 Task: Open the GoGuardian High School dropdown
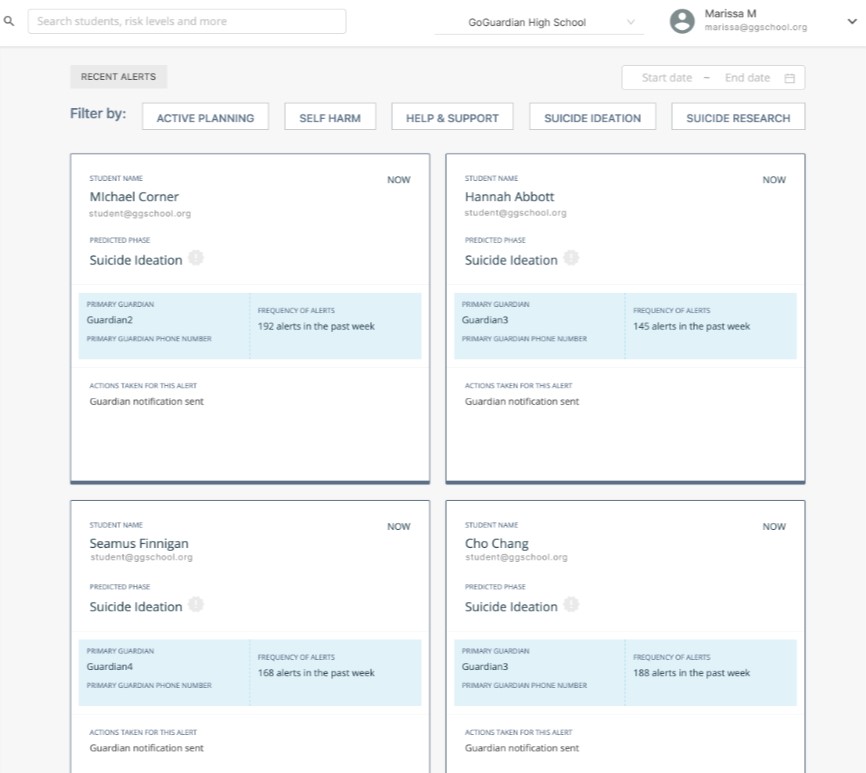point(539,23)
